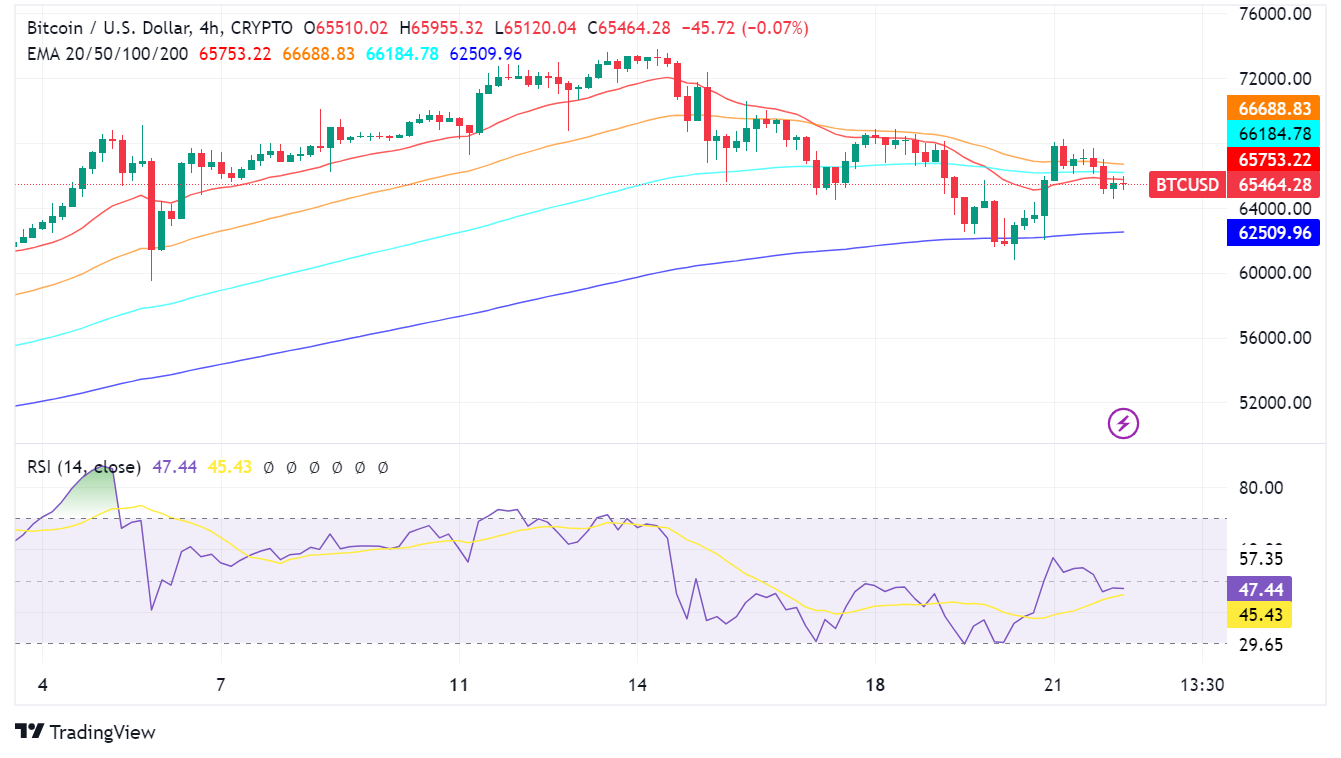
Task: Click the 13:30 time axis label
Action: 1202,685
